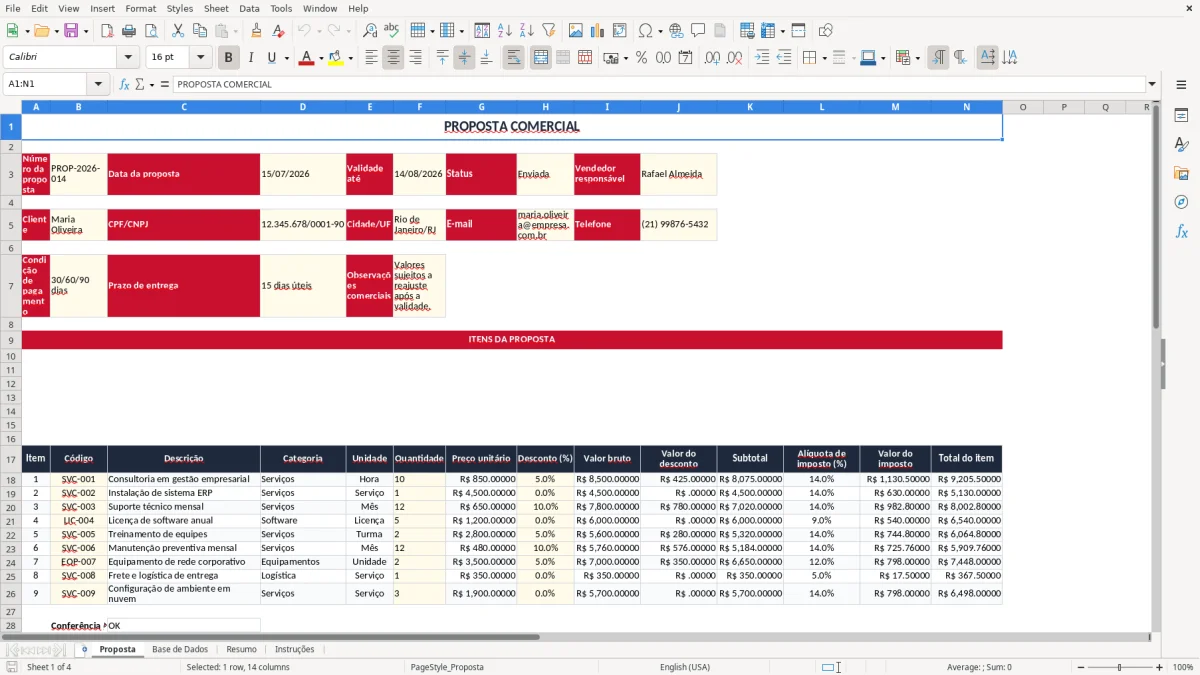Image resolution: width=1200 pixels, height=675 pixels.
Task: Toggle Underline formatting
Action: pyautogui.click(x=271, y=58)
